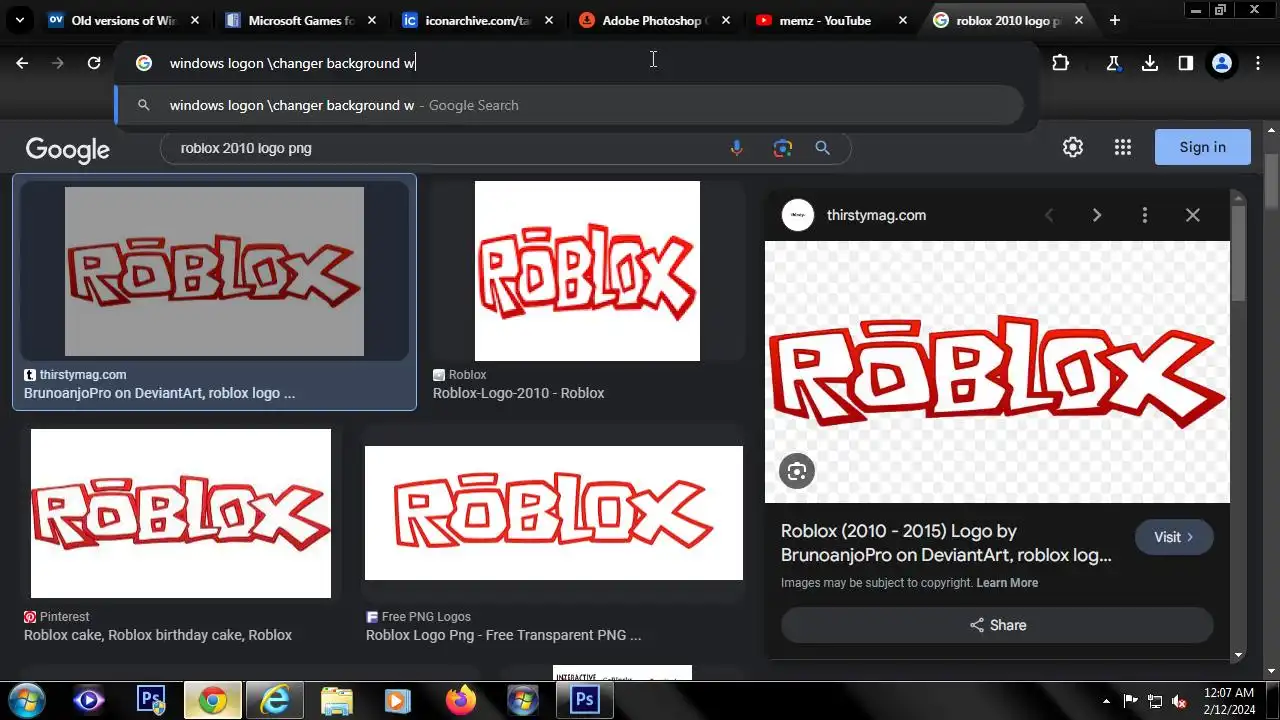Open the Windows Start button
Image resolution: width=1280 pixels, height=720 pixels.
[x=26, y=700]
